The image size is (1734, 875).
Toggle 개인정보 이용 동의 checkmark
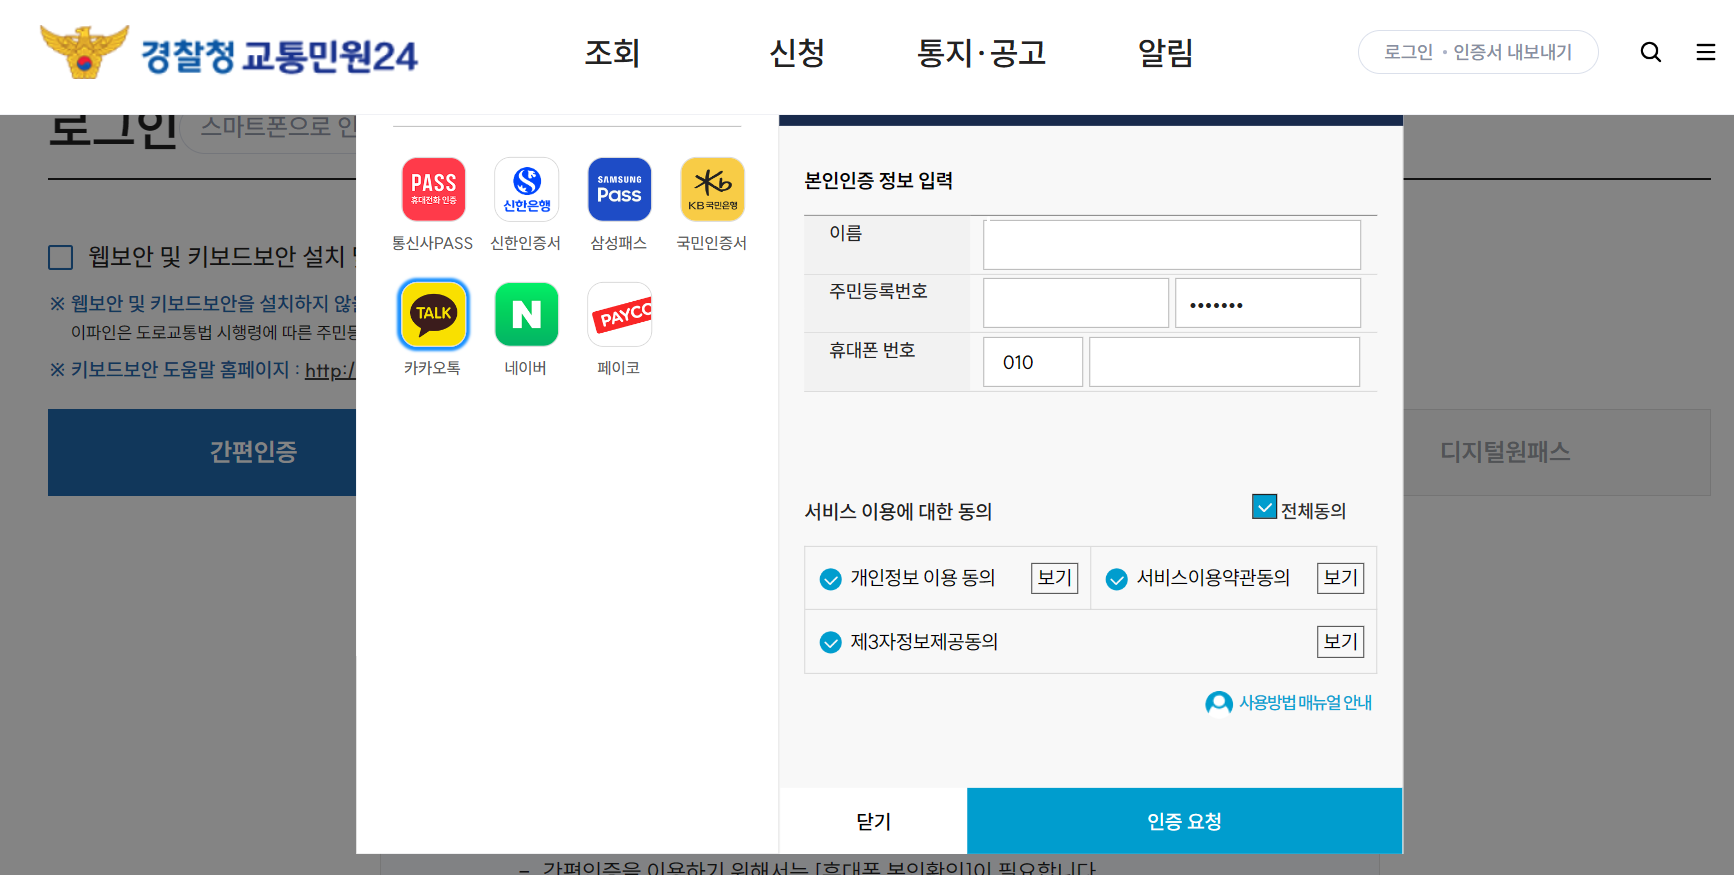coord(830,579)
